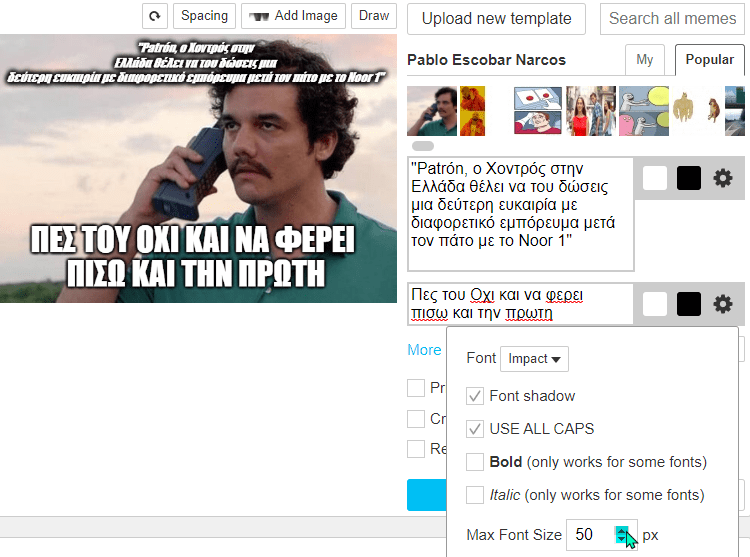The width and height of the screenshot is (750, 557).
Task: Focus the Search all memes field
Action: 672,19
